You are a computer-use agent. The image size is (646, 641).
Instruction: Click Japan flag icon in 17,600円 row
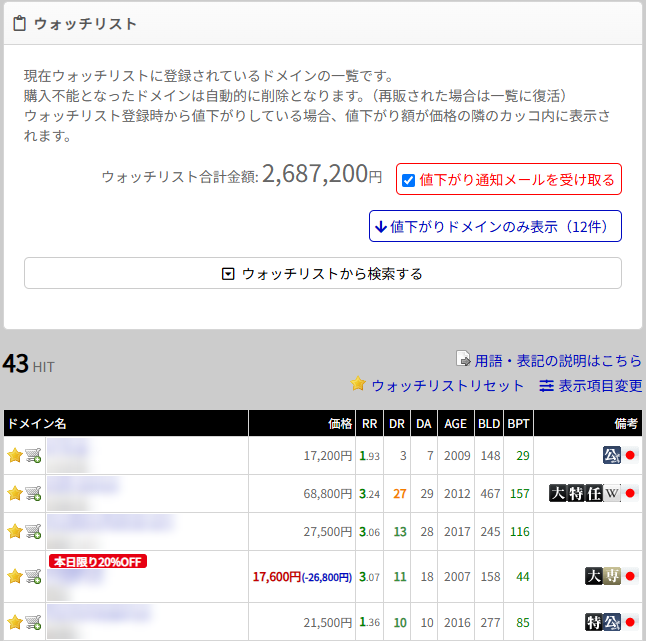pyautogui.click(x=630, y=576)
